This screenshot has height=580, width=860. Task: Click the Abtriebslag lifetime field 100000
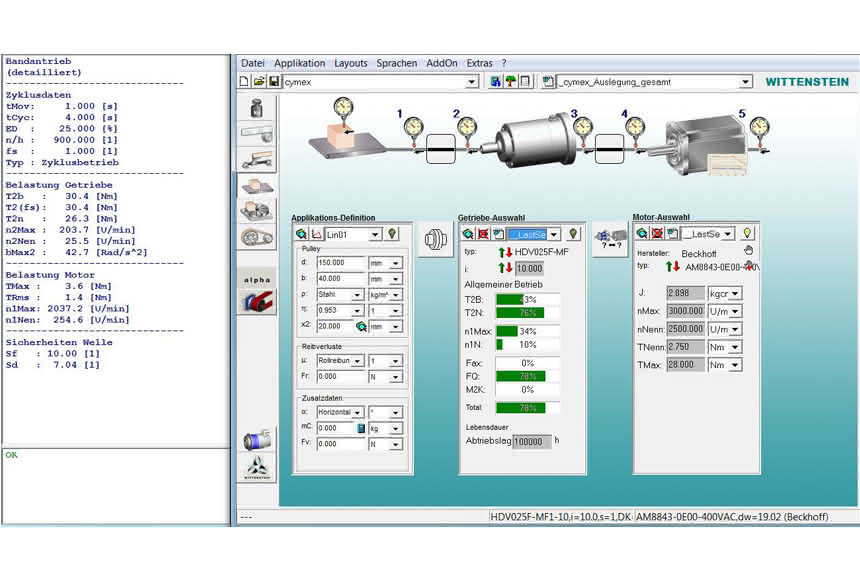click(x=531, y=442)
